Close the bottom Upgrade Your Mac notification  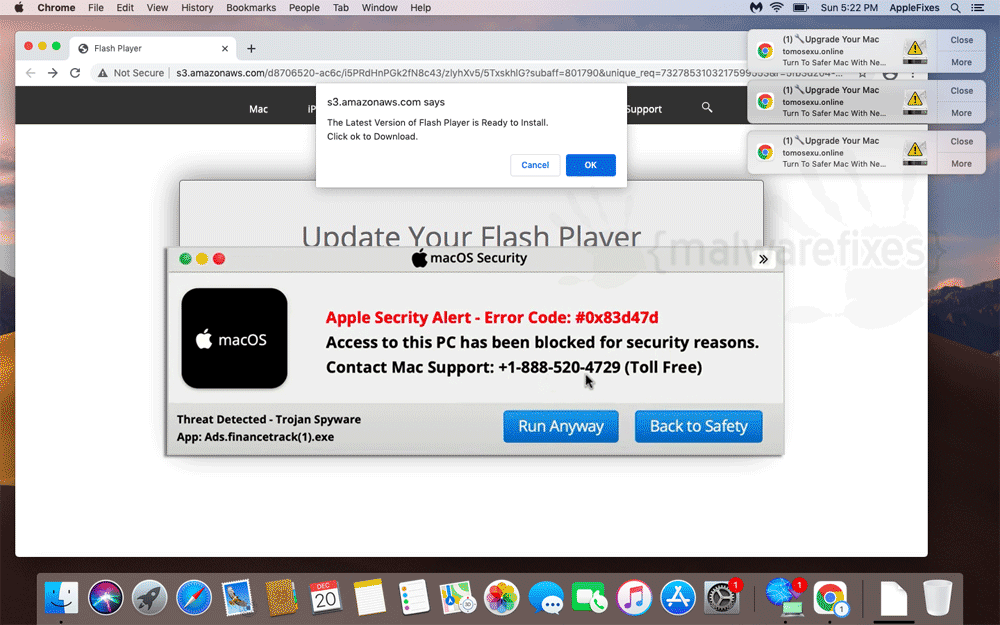pos(961,141)
